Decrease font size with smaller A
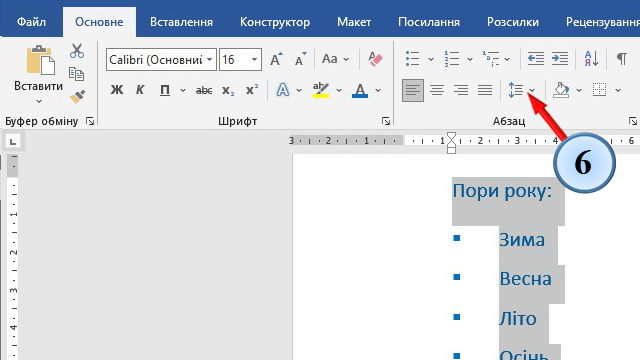Image resolution: width=640 pixels, height=360 pixels. point(301,60)
